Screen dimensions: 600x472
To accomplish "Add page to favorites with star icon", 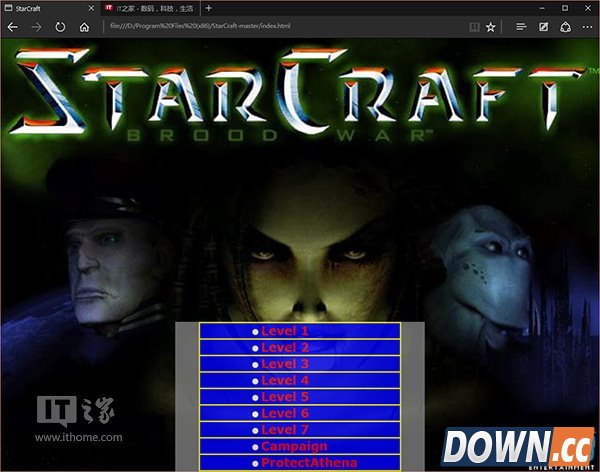I will tap(490, 27).
